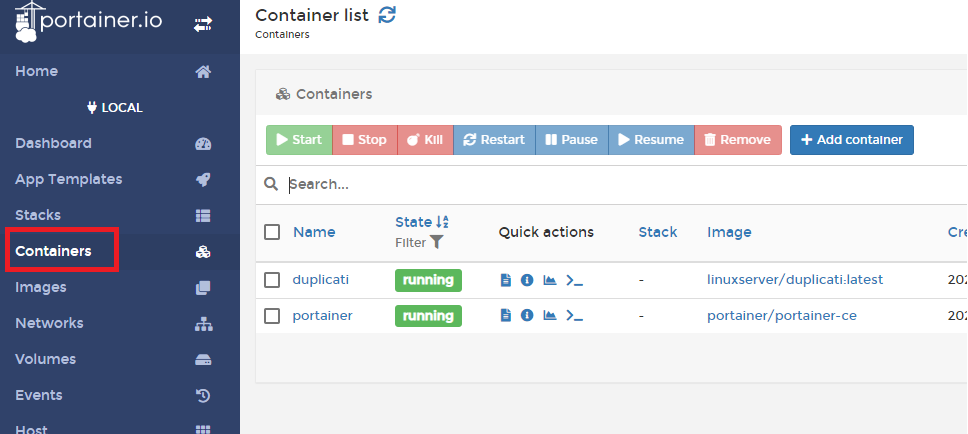This screenshot has width=968, height=434.
Task: Click the running badge for duplicati
Action: [x=428, y=280]
